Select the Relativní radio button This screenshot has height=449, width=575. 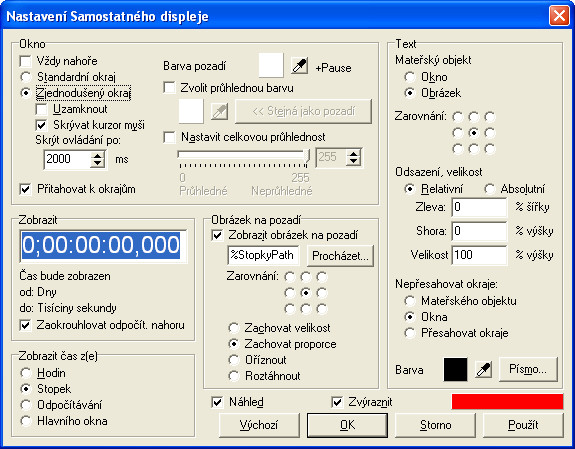click(409, 189)
